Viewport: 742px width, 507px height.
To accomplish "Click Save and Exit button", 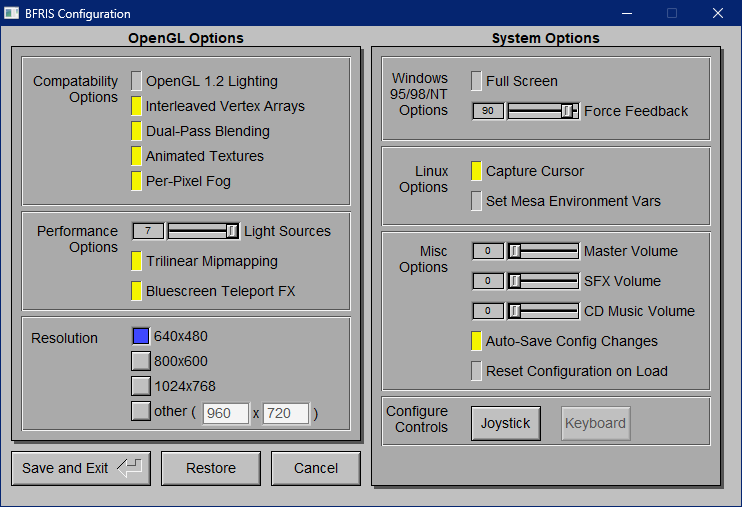I will coord(81,468).
